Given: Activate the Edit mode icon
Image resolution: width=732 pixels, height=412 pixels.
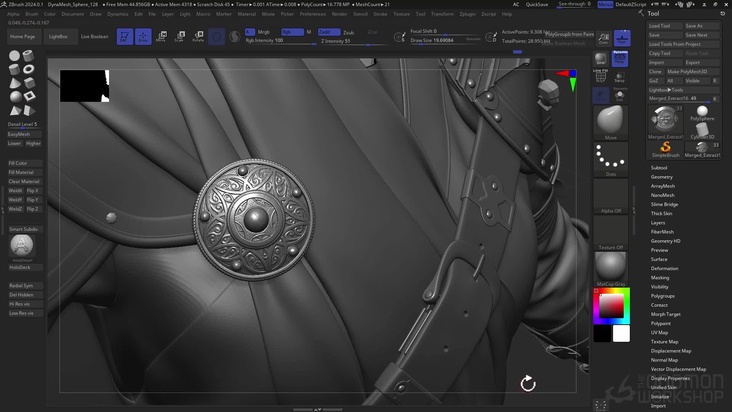Looking at the screenshot, I should [x=125, y=36].
